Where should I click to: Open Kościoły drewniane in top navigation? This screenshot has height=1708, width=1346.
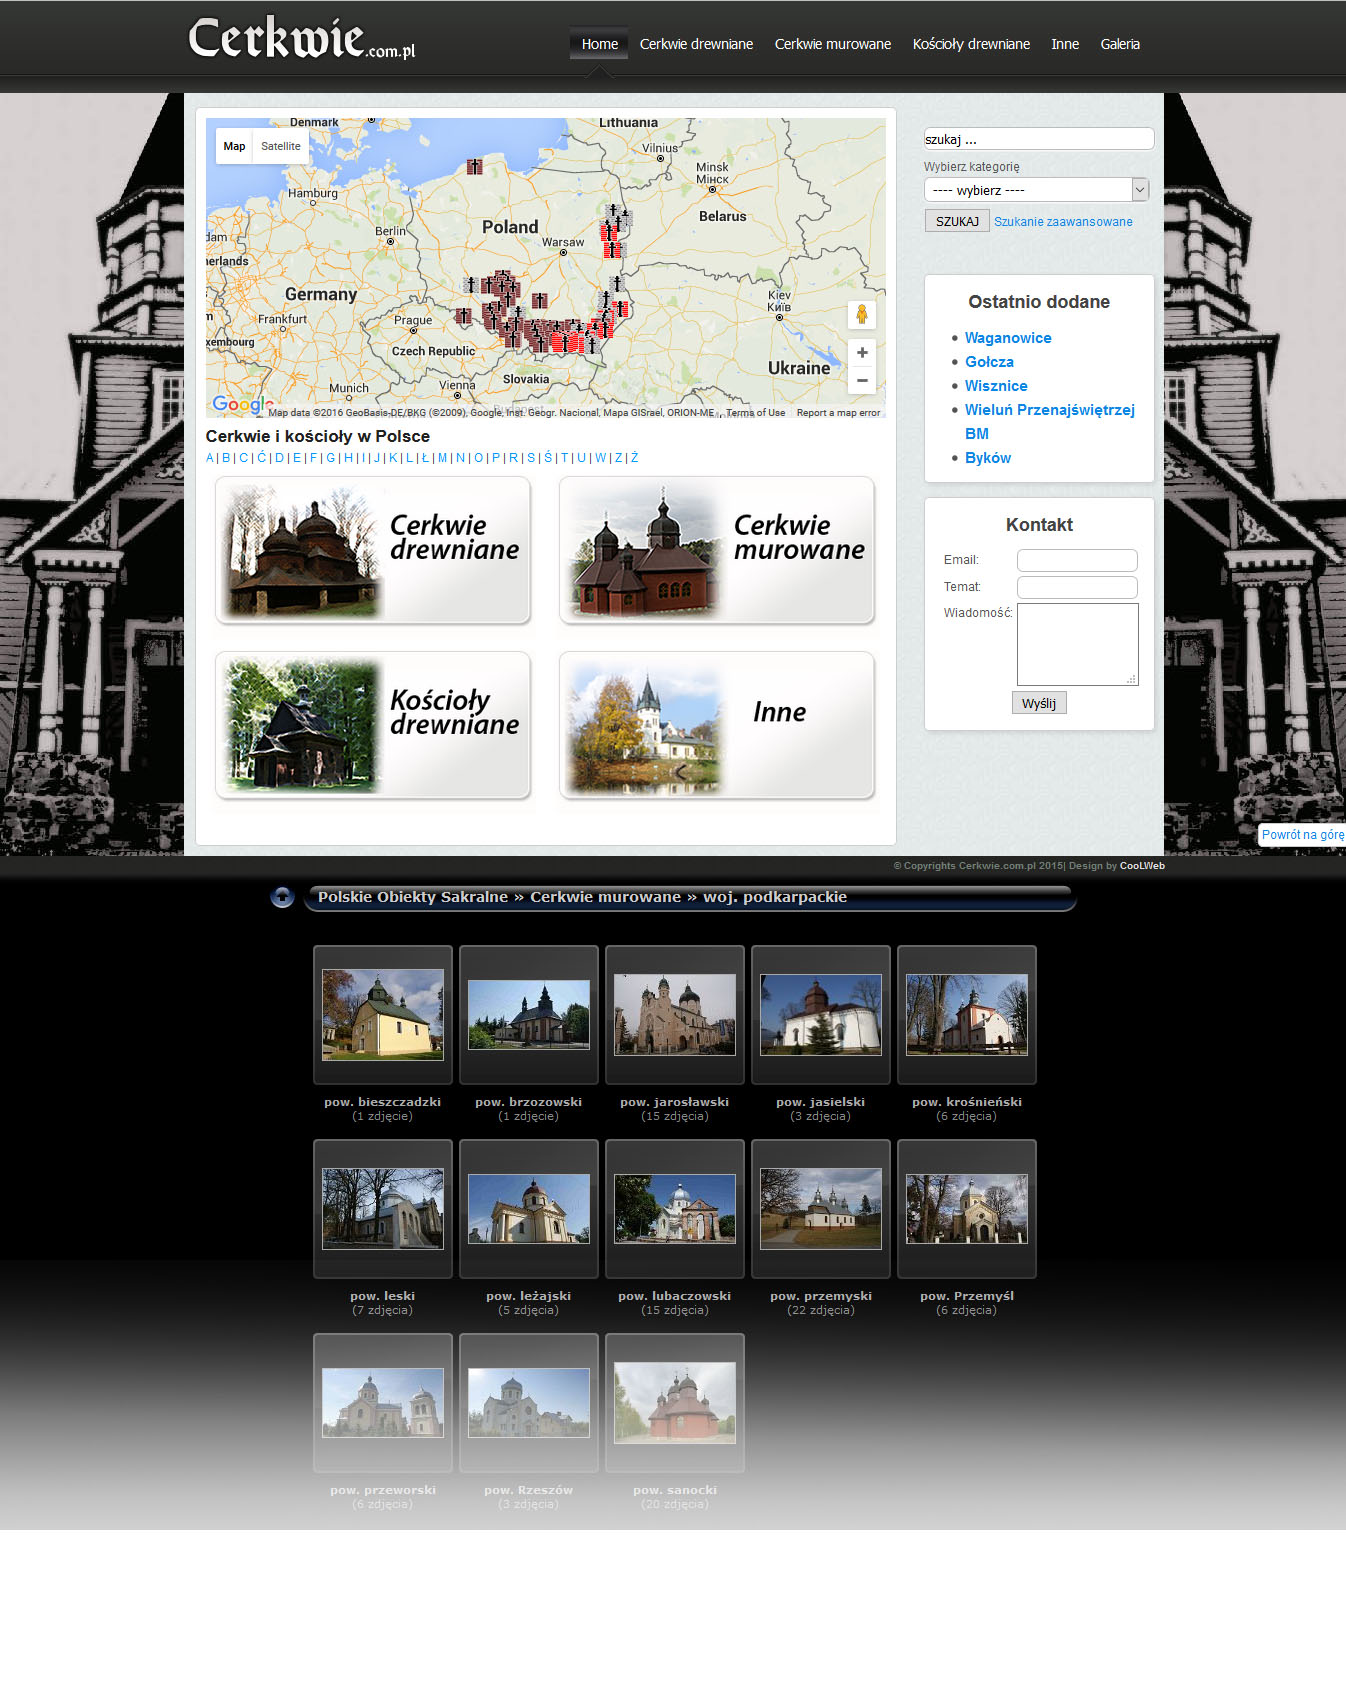tap(971, 44)
